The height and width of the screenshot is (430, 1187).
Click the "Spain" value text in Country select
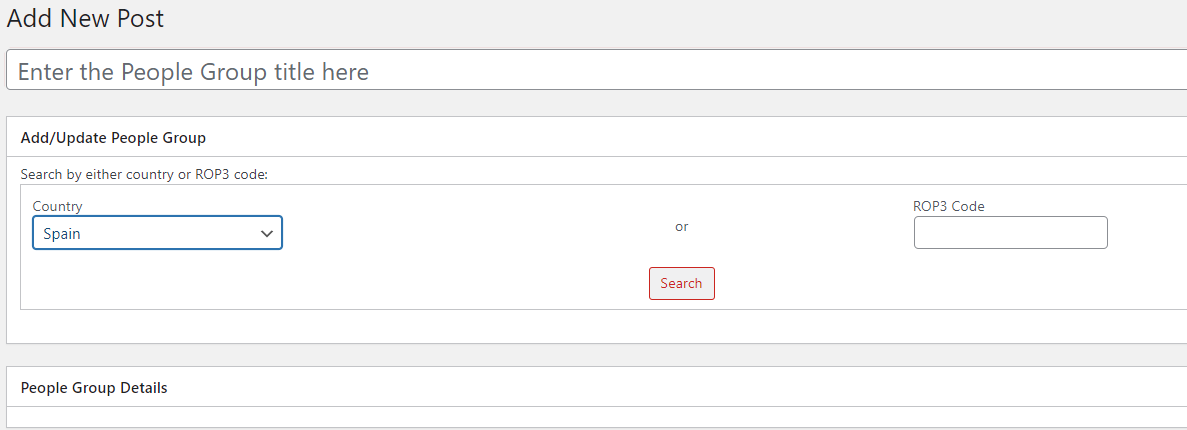(62, 233)
